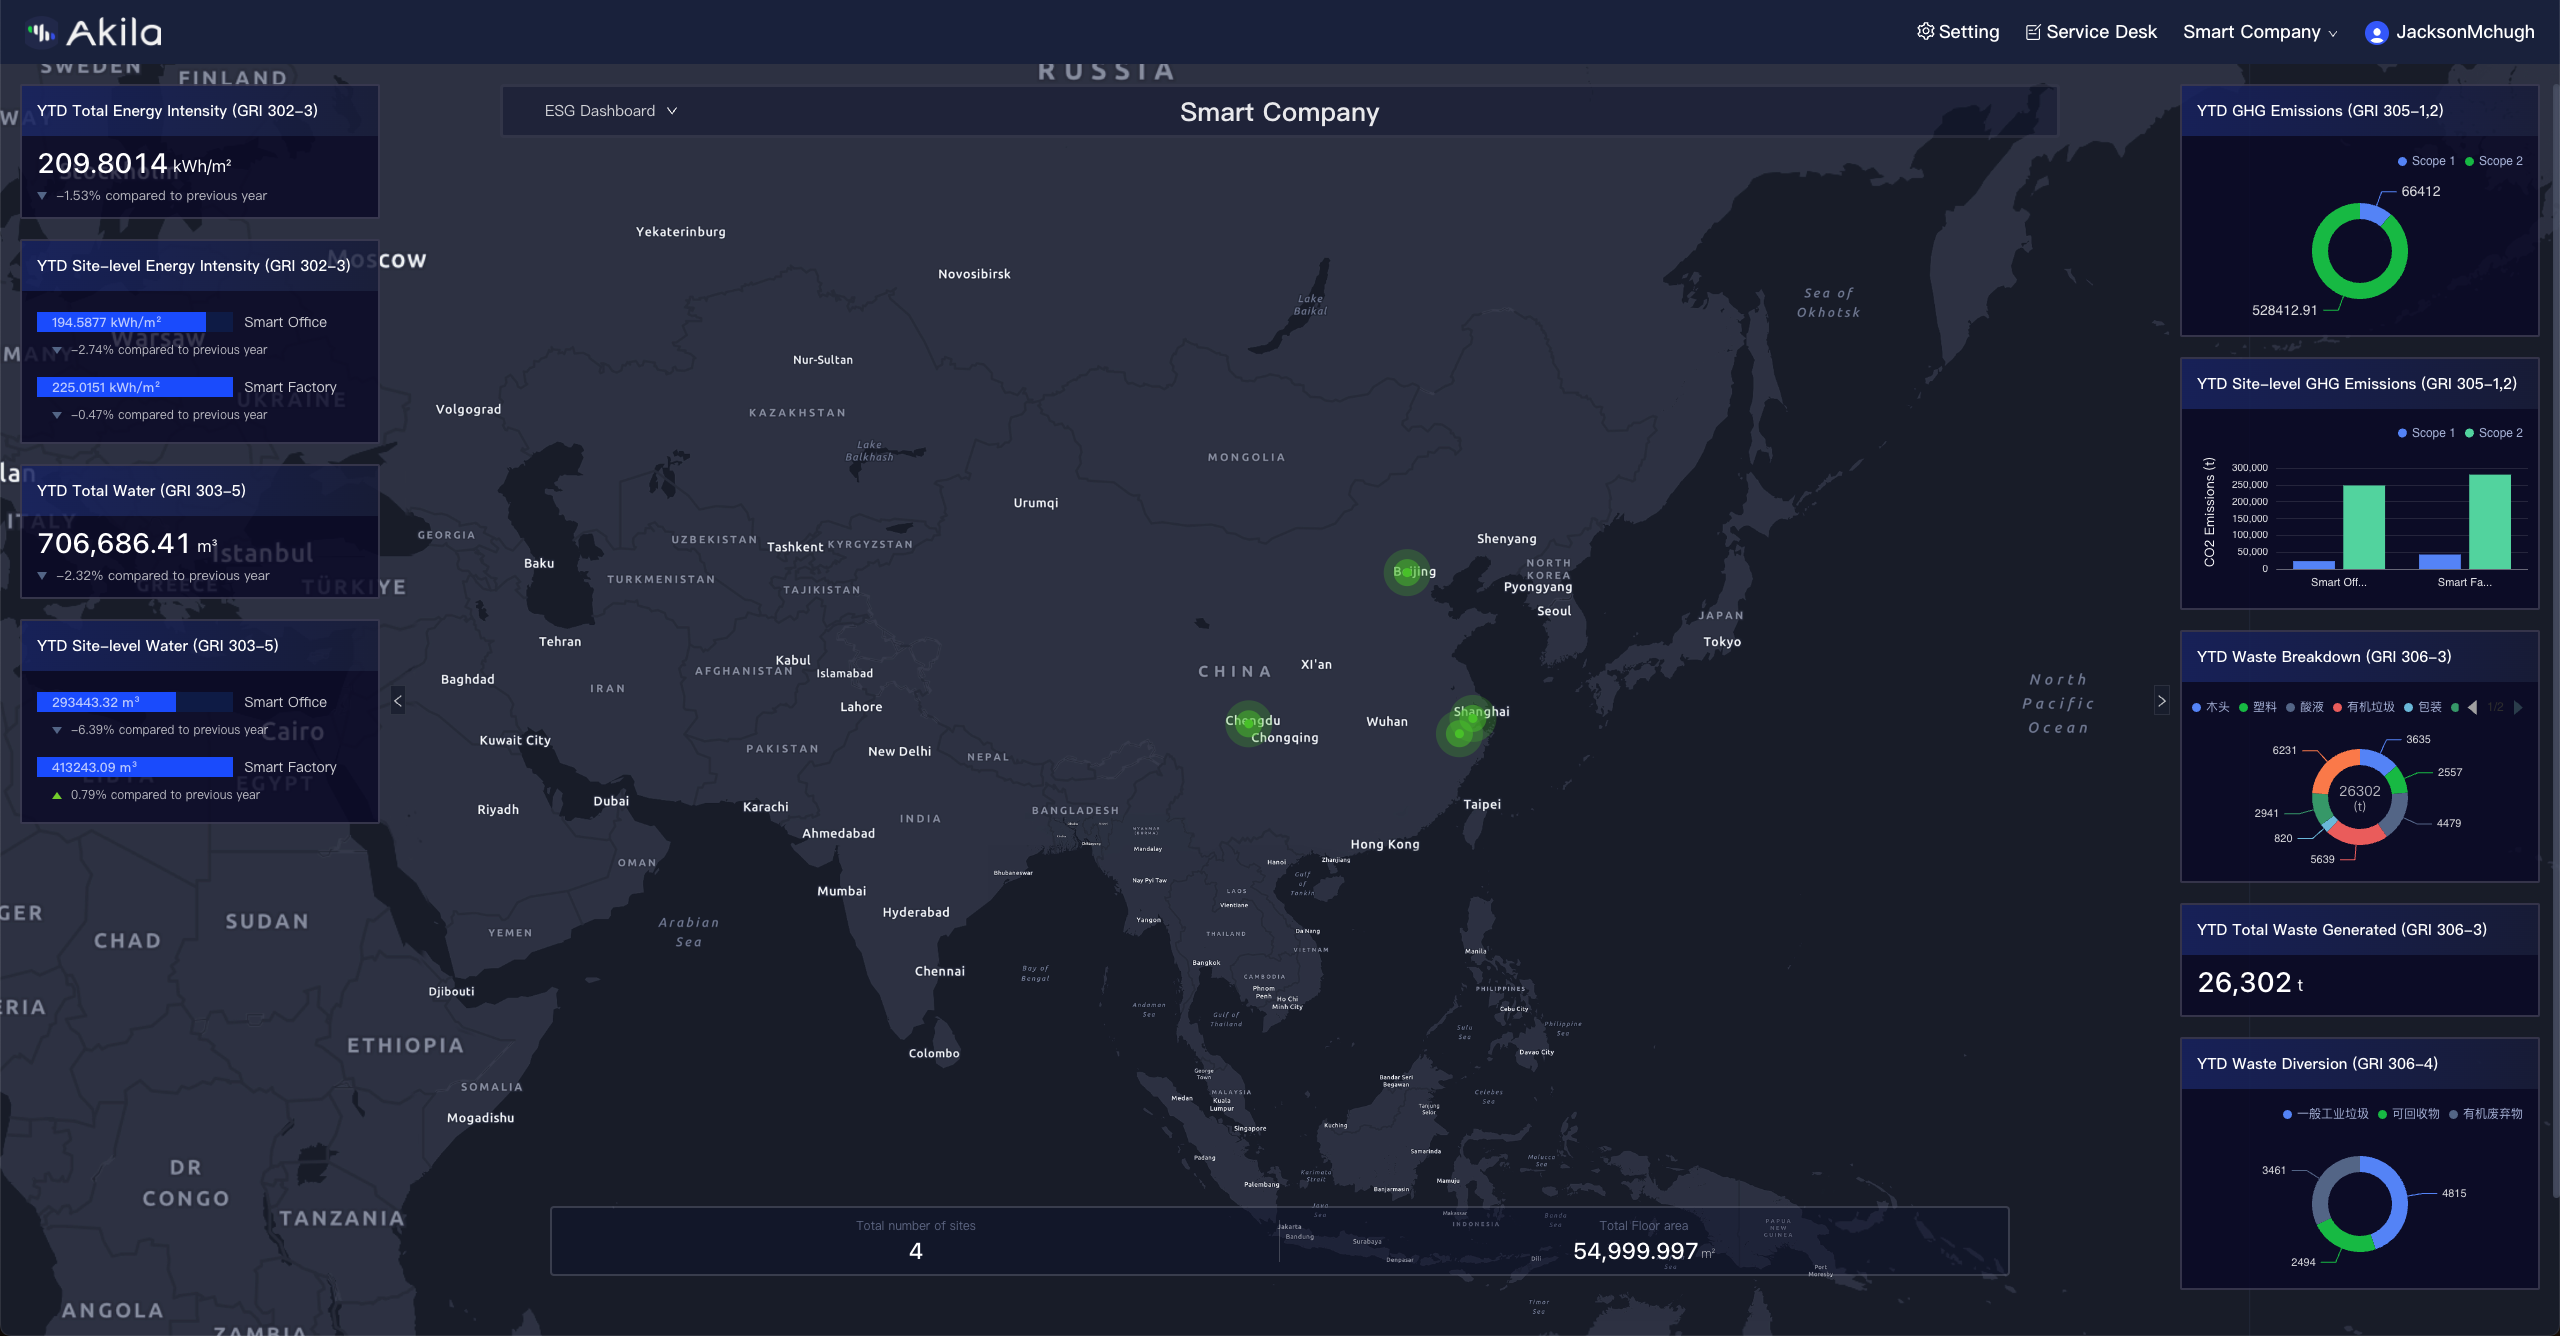Go to next waste legend page
The height and width of the screenshot is (1336, 2560).
2518,707
